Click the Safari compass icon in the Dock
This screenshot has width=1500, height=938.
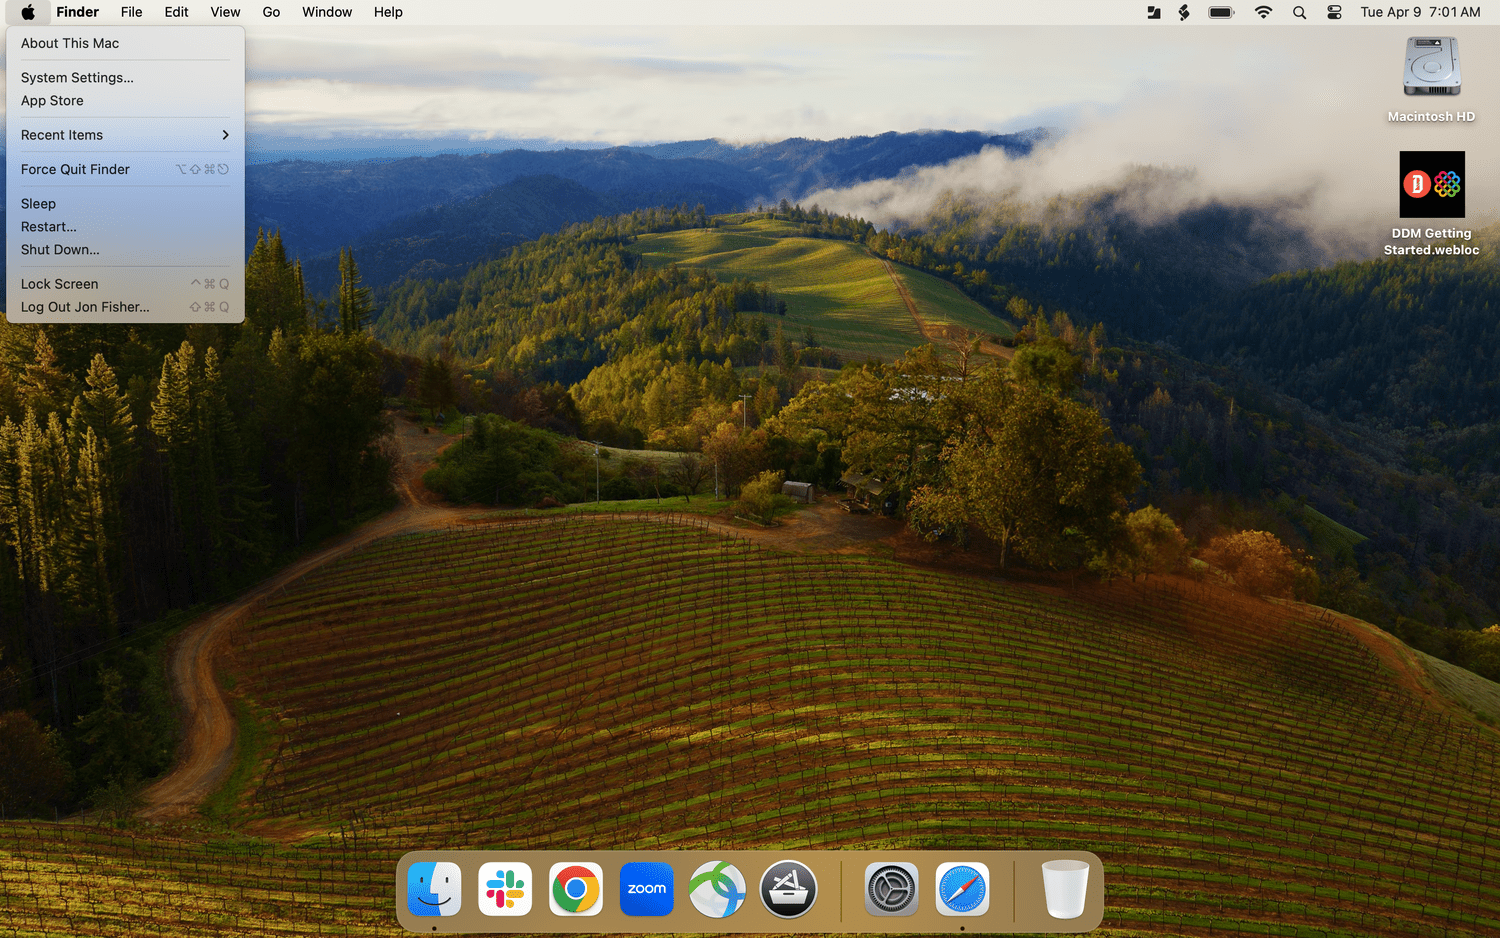coord(962,889)
